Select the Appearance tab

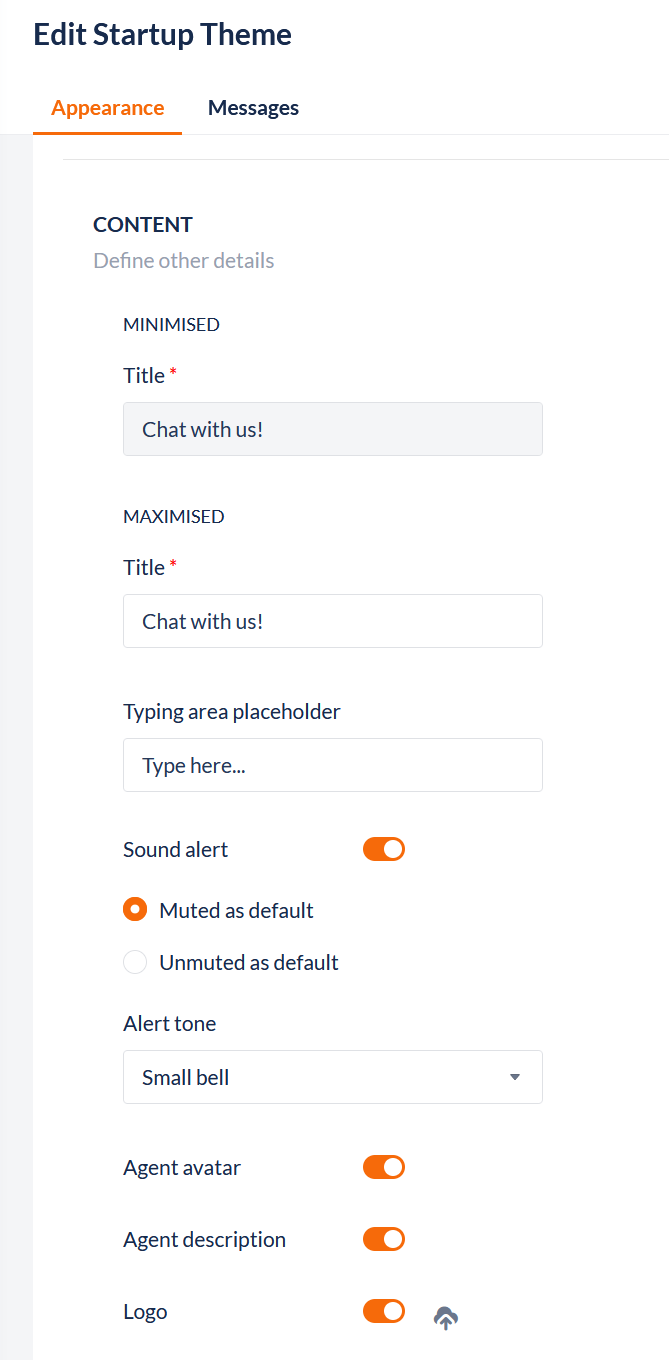pos(108,108)
